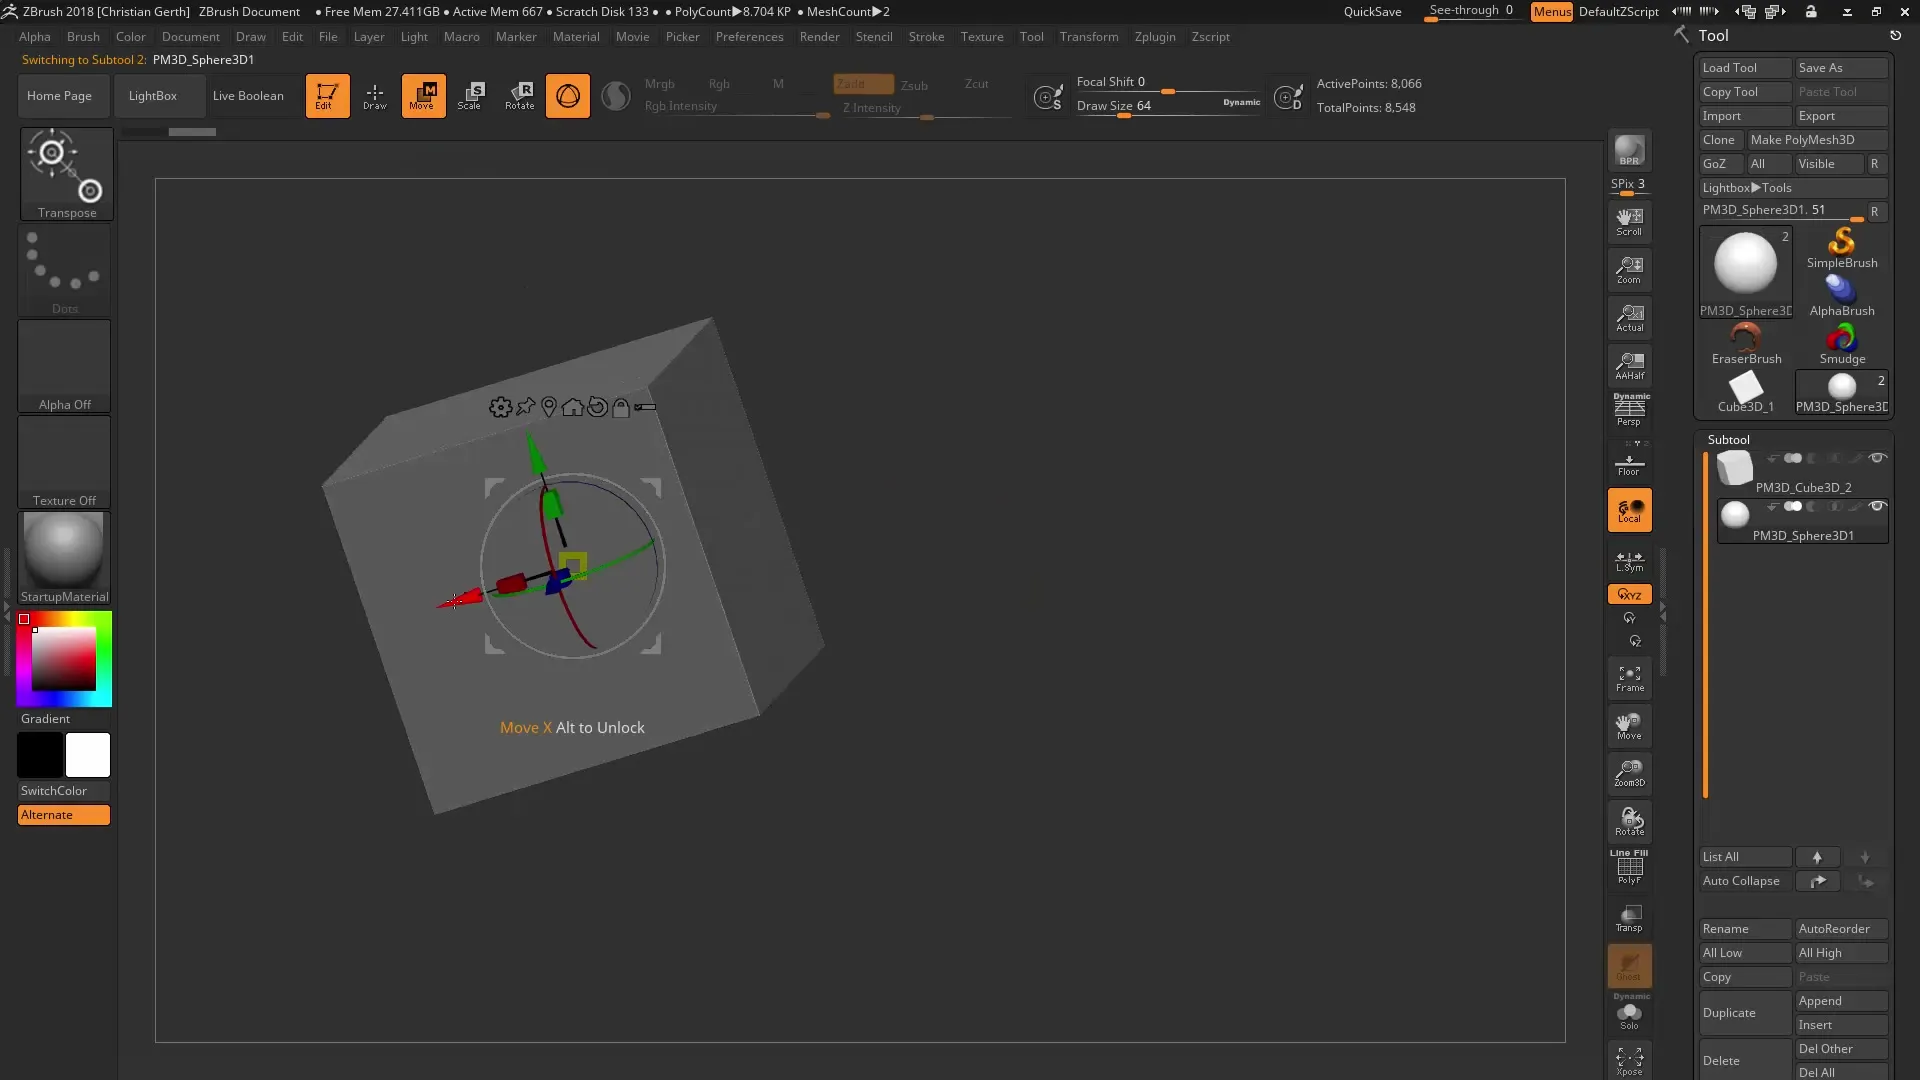
Task: Open the Preferences menu
Action: tap(749, 37)
